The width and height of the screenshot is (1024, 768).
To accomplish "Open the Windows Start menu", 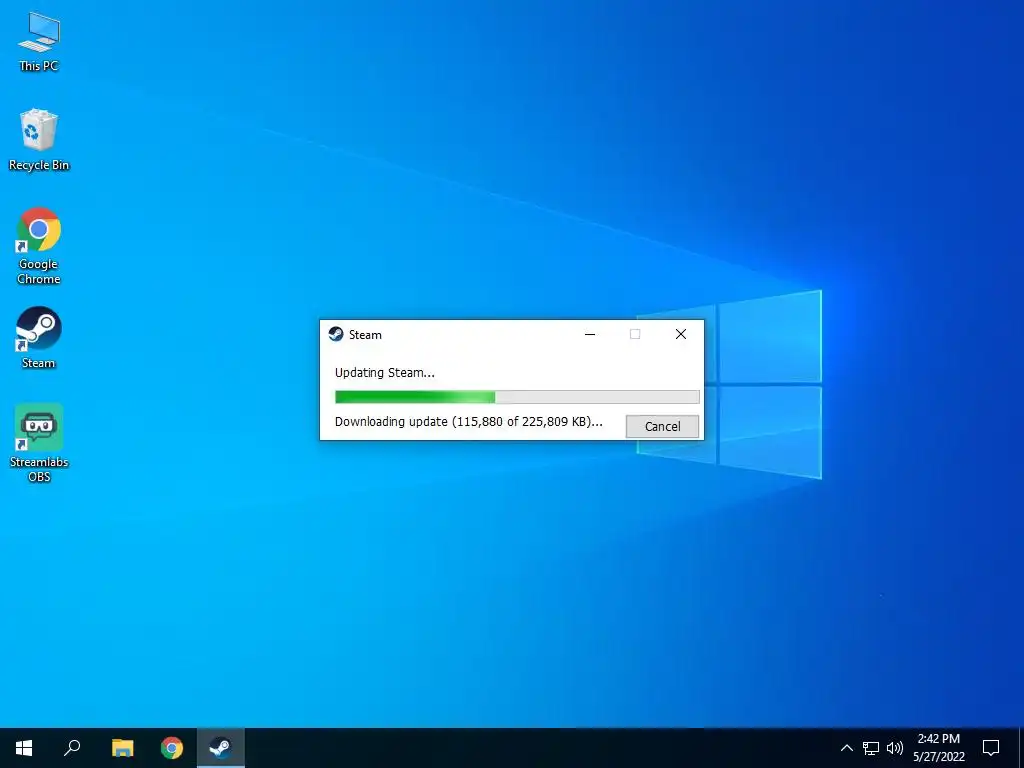I will 24,748.
